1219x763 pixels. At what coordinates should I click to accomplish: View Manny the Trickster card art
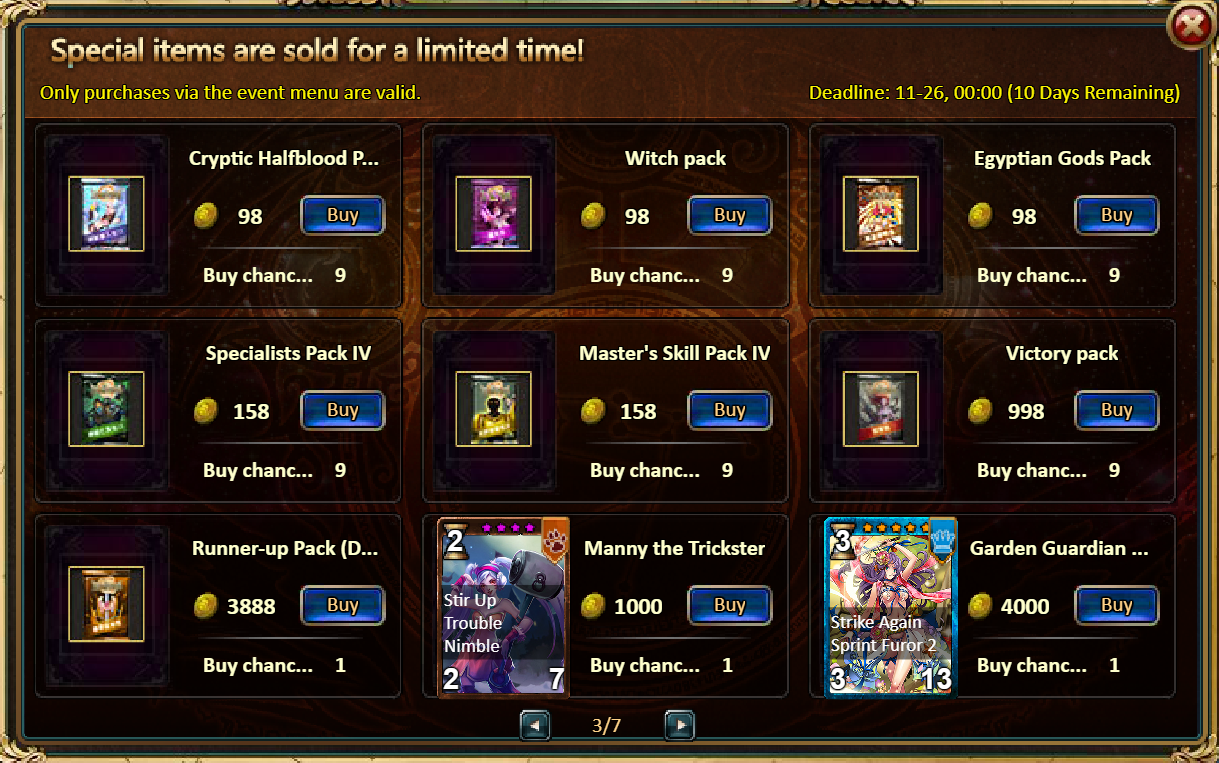point(503,607)
